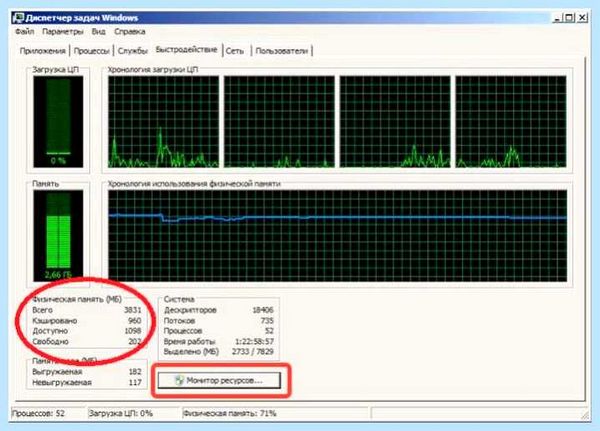
Task: Click the Кэшировано value 960
Action: (x=135, y=320)
